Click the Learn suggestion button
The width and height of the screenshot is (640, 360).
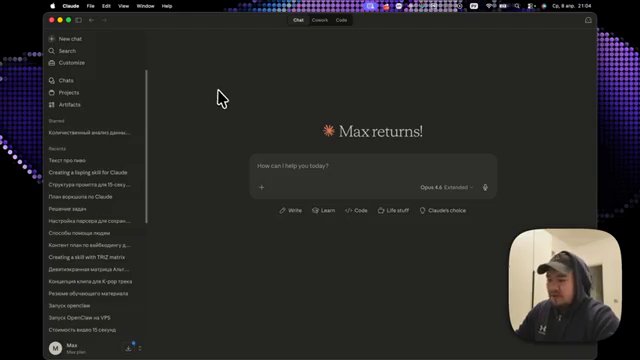(x=324, y=211)
